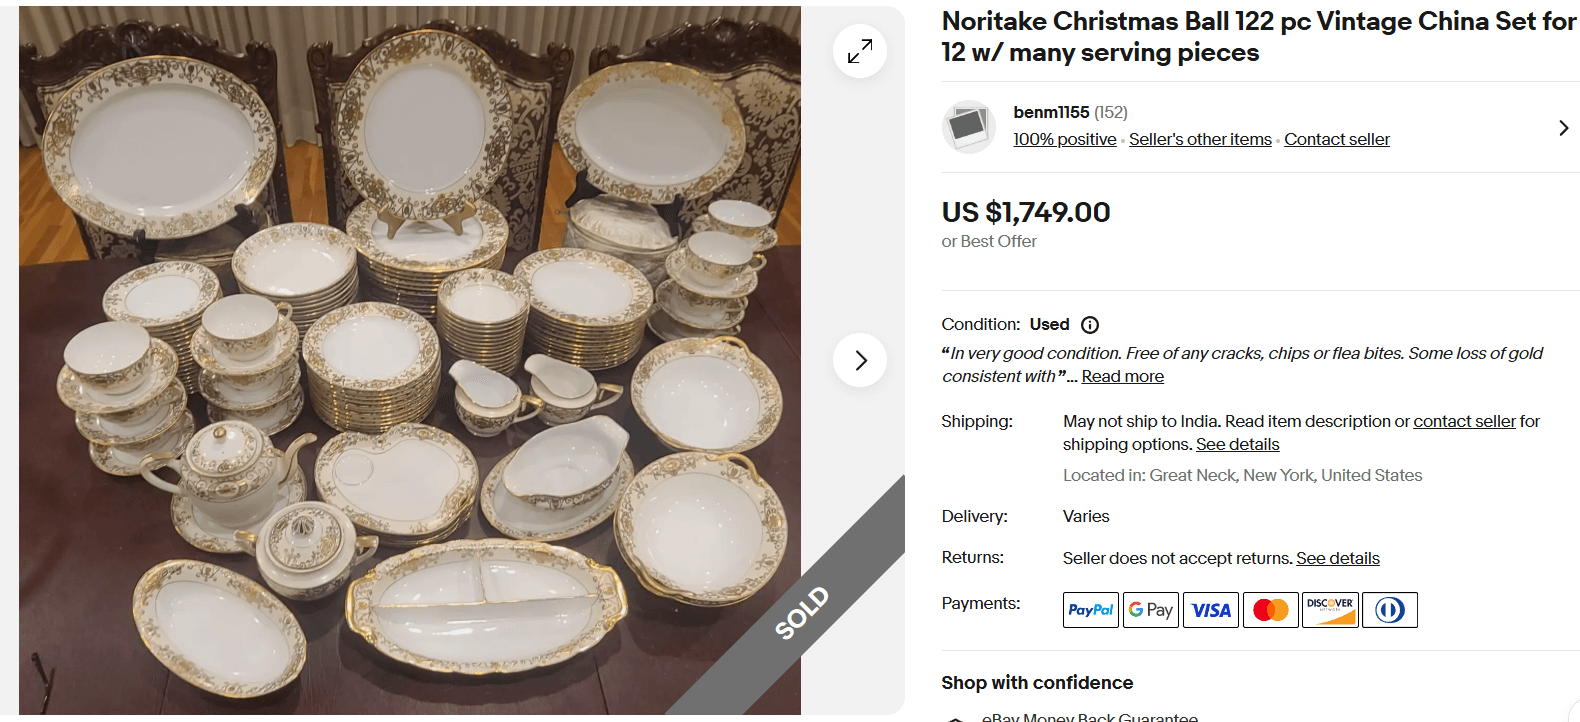This screenshot has width=1580, height=722.
Task: Browse Seller's other items
Action: point(1200,139)
